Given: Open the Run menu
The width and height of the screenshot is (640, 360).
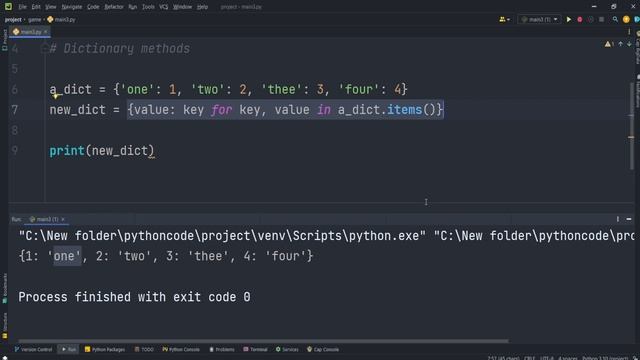Looking at the screenshot, I should [133, 7].
